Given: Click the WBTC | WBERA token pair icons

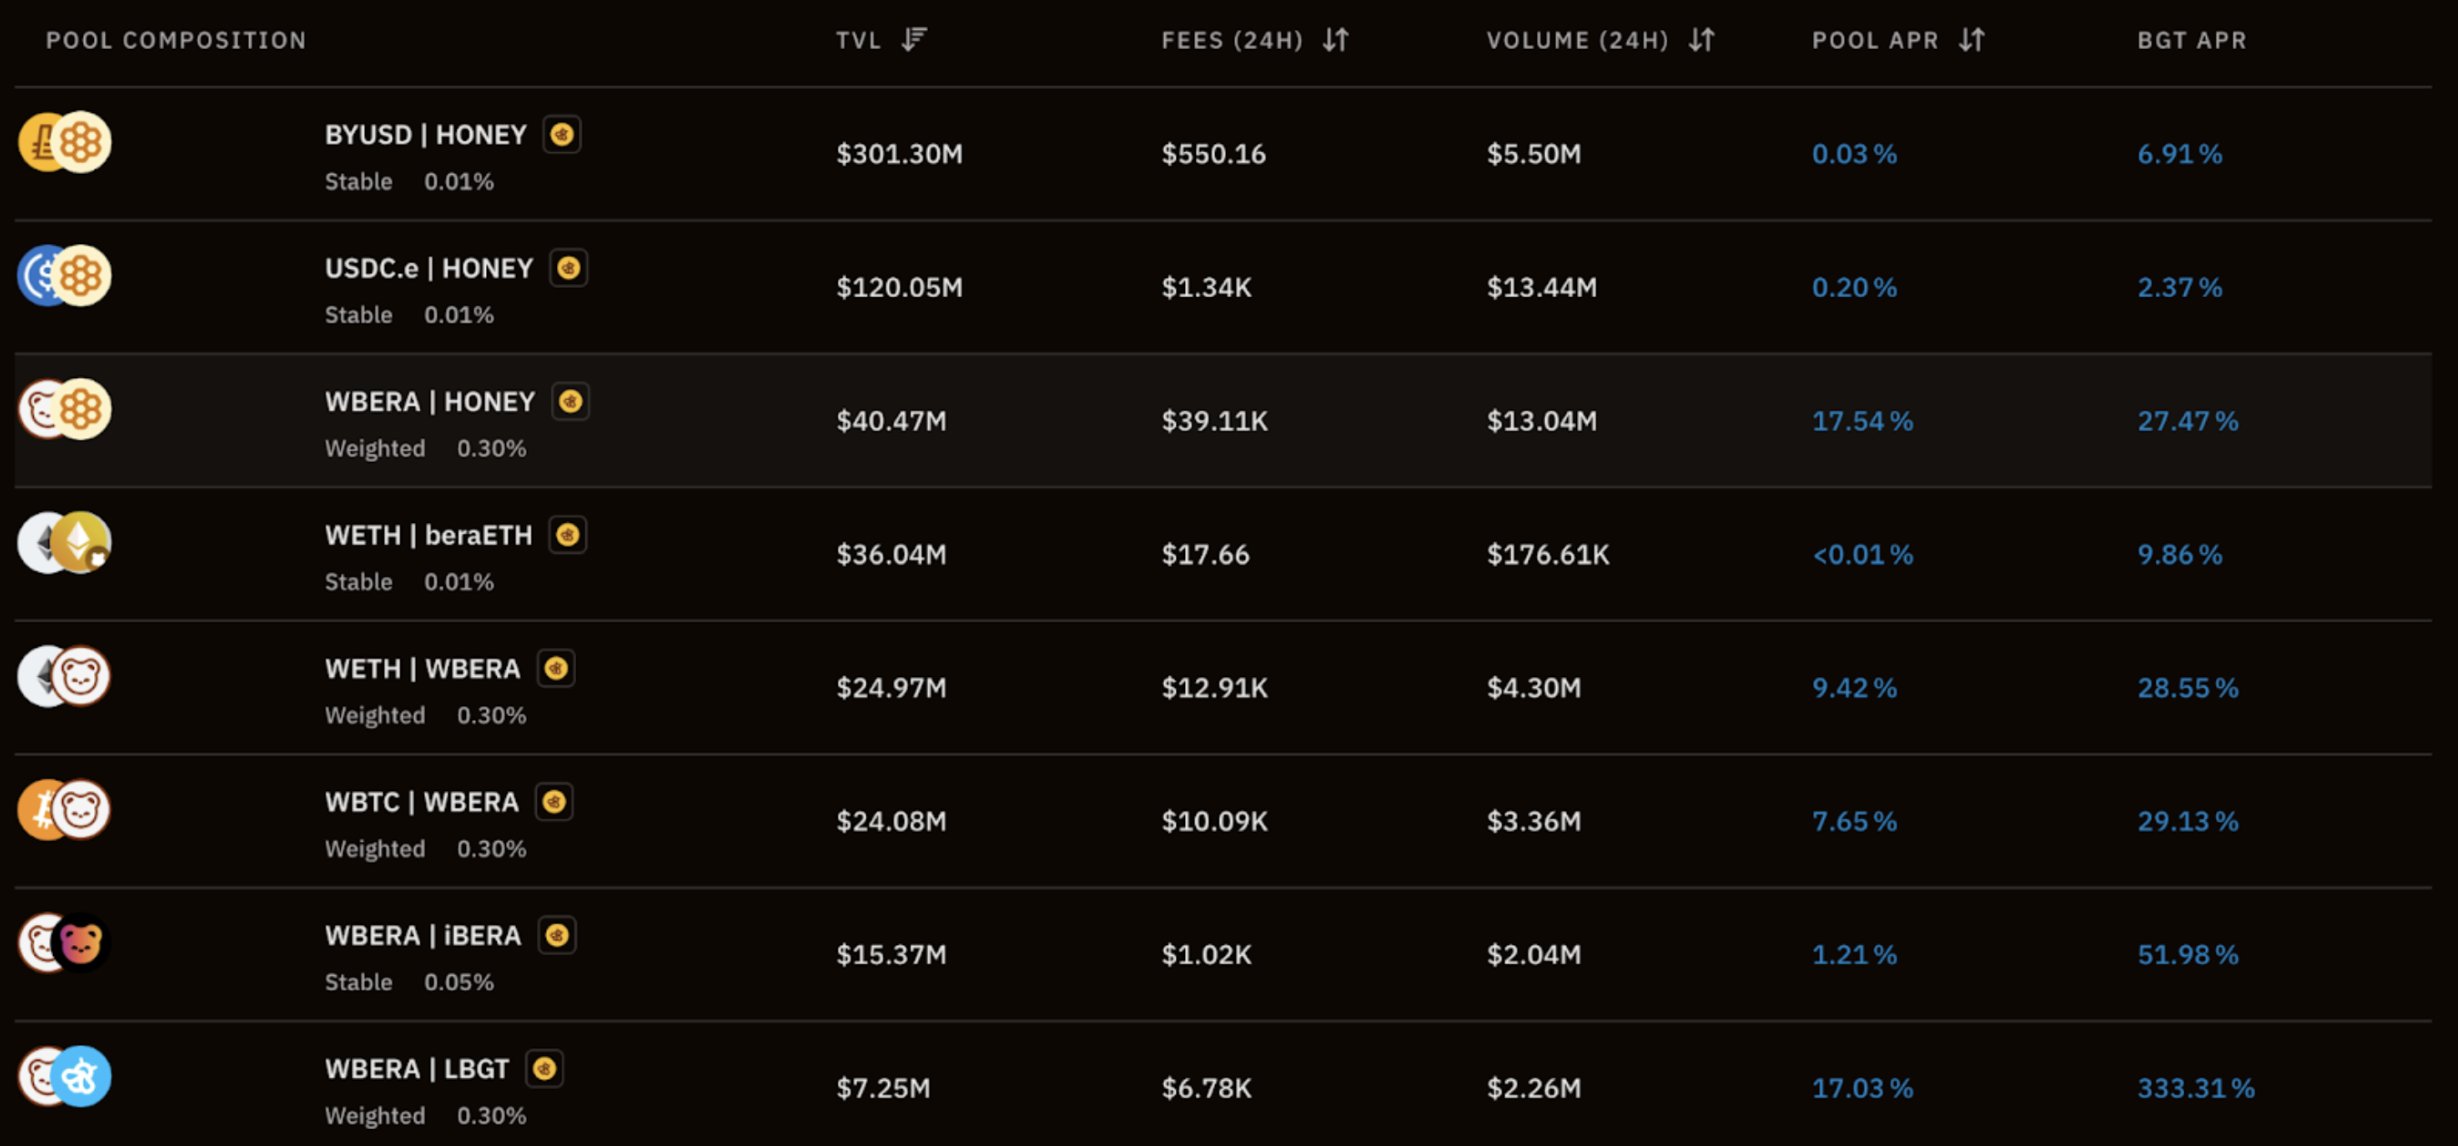Looking at the screenshot, I should (64, 809).
